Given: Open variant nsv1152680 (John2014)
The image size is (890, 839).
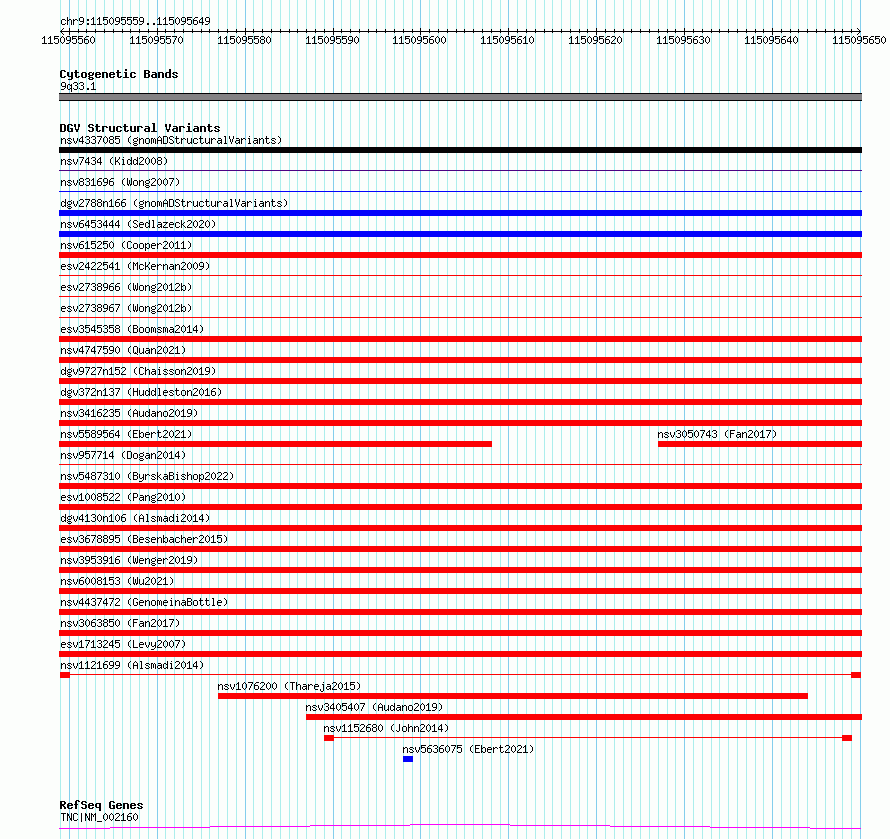Looking at the screenshot, I should [386, 728].
